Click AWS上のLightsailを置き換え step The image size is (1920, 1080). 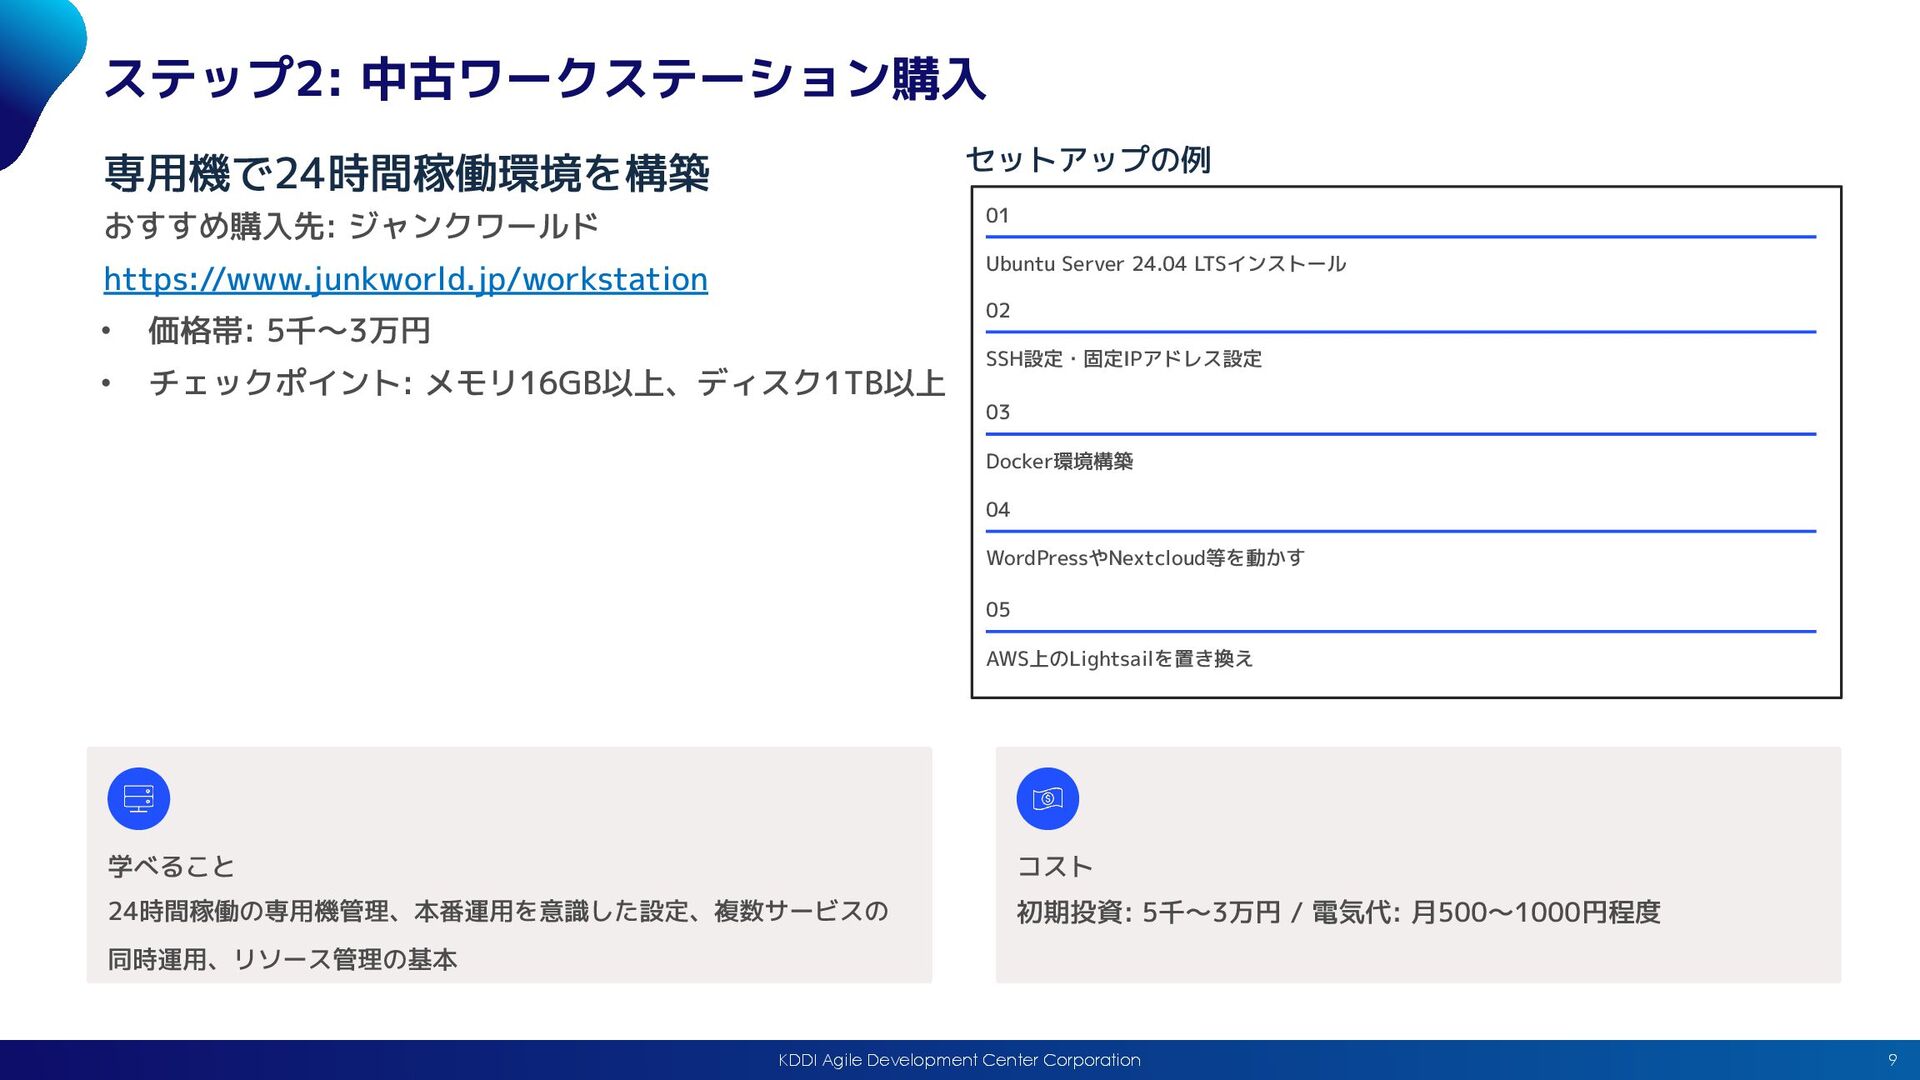[1119, 659]
